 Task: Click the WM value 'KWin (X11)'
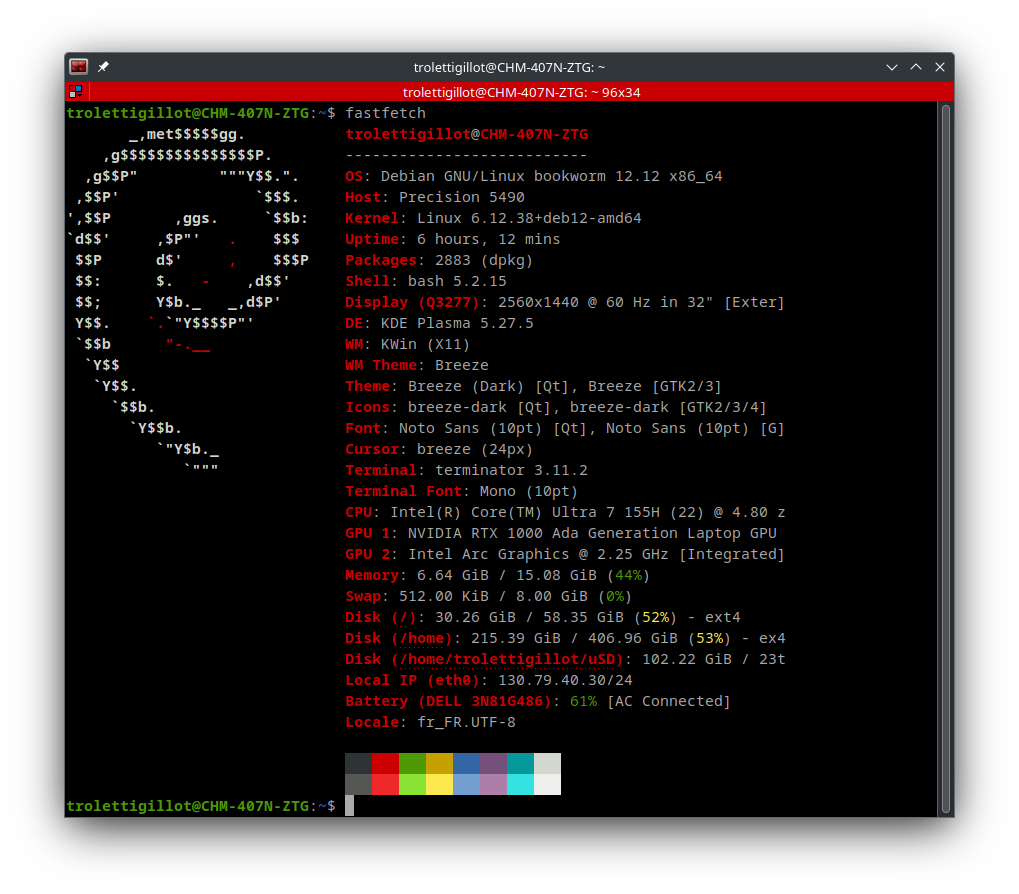(425, 344)
